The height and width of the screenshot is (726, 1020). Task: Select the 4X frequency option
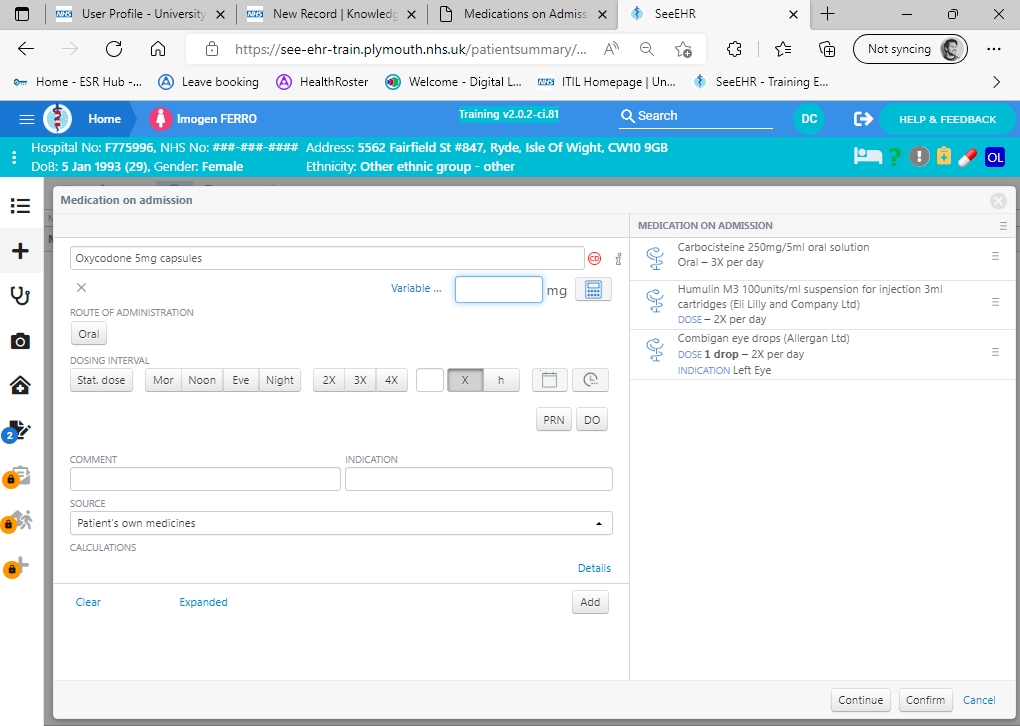coord(392,380)
